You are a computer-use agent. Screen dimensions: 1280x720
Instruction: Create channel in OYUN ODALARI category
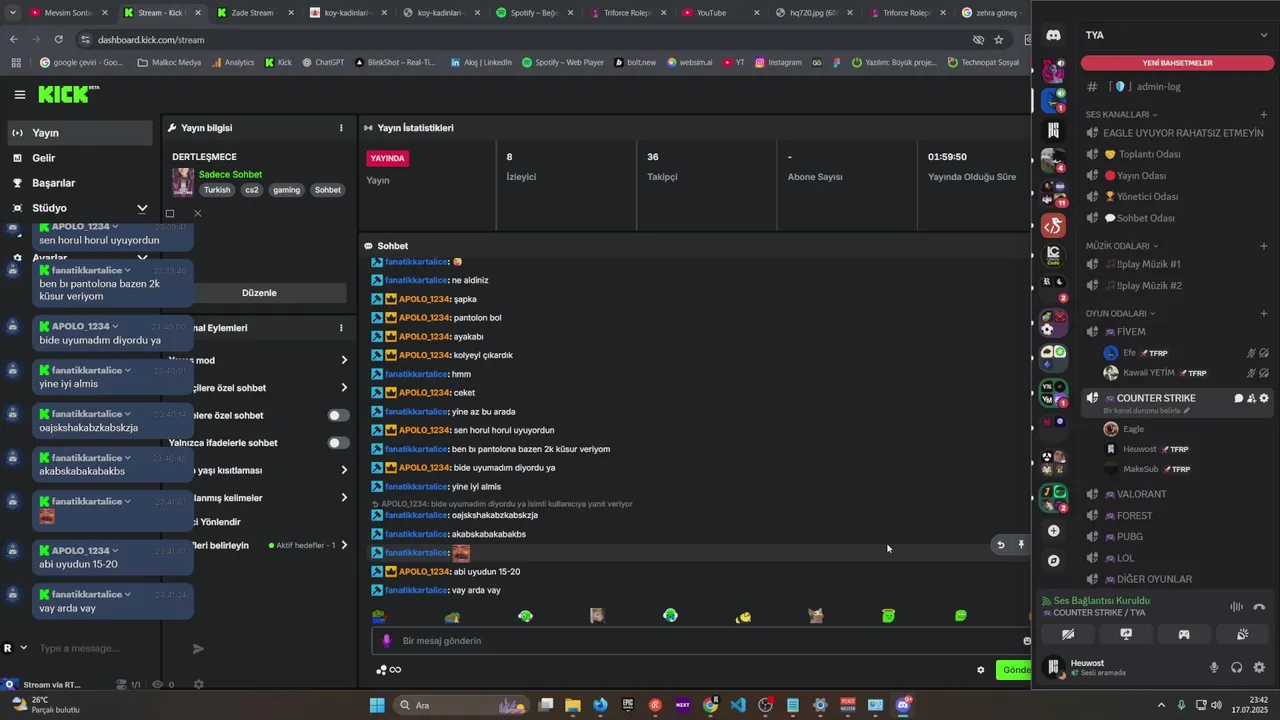[1264, 313]
